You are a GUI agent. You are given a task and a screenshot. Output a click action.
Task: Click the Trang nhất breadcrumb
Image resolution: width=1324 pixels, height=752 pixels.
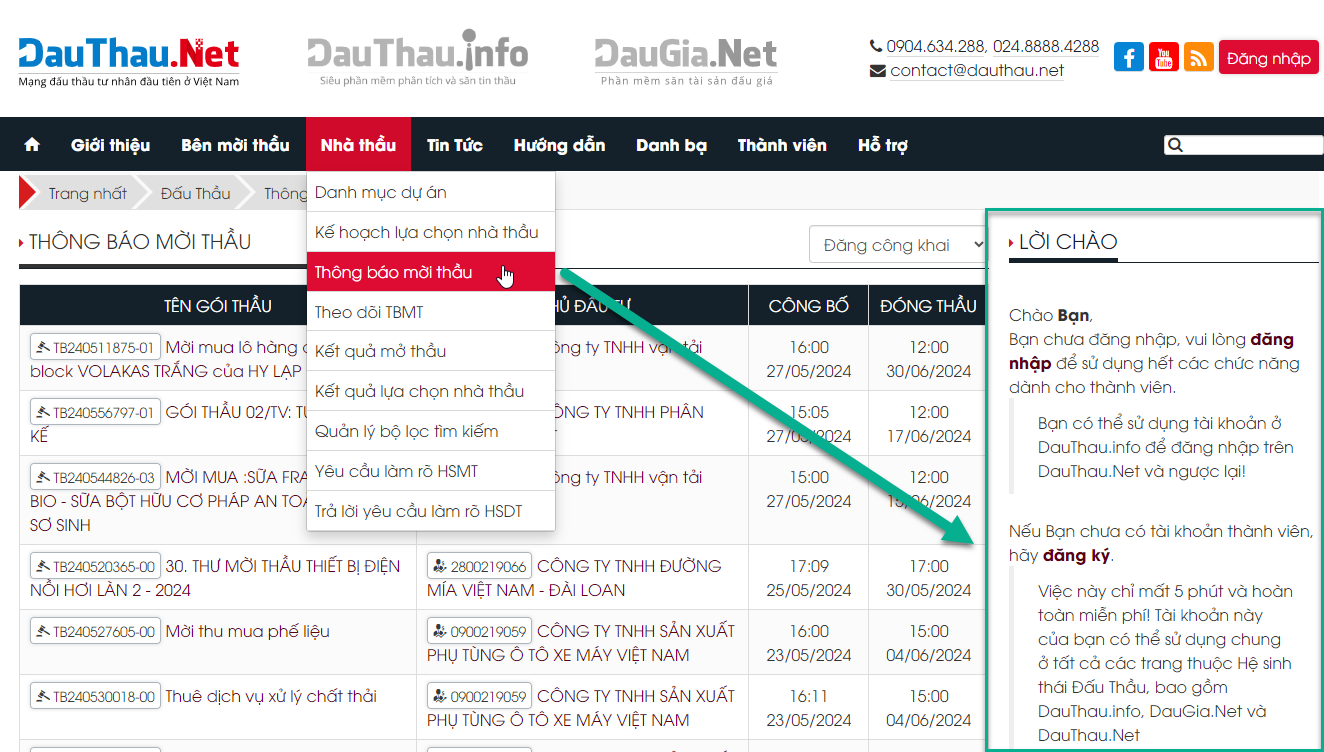(88, 194)
